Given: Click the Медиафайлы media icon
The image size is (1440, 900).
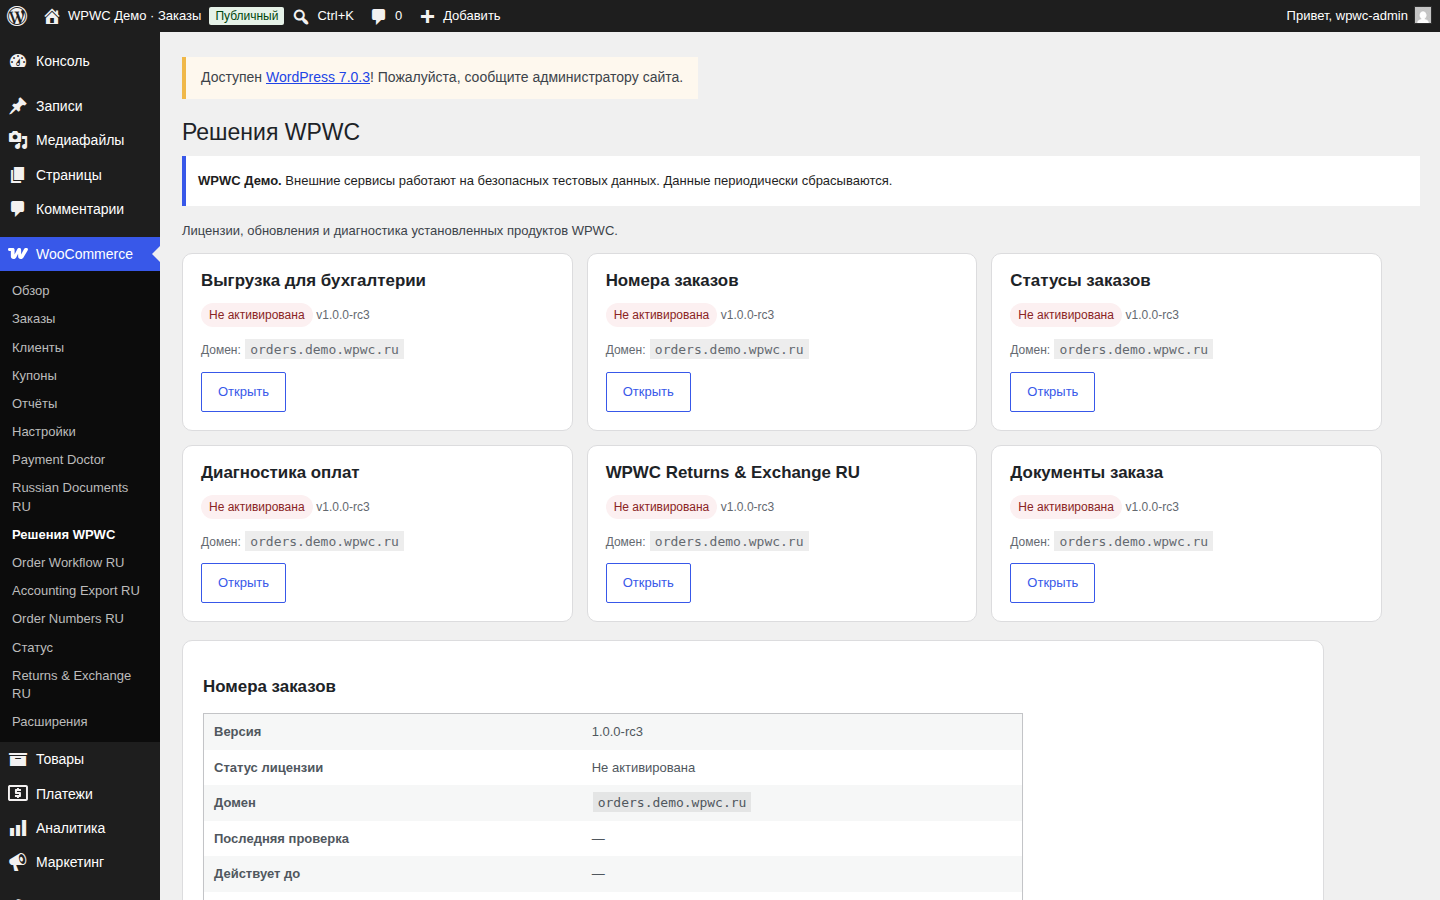Looking at the screenshot, I should pos(18,140).
